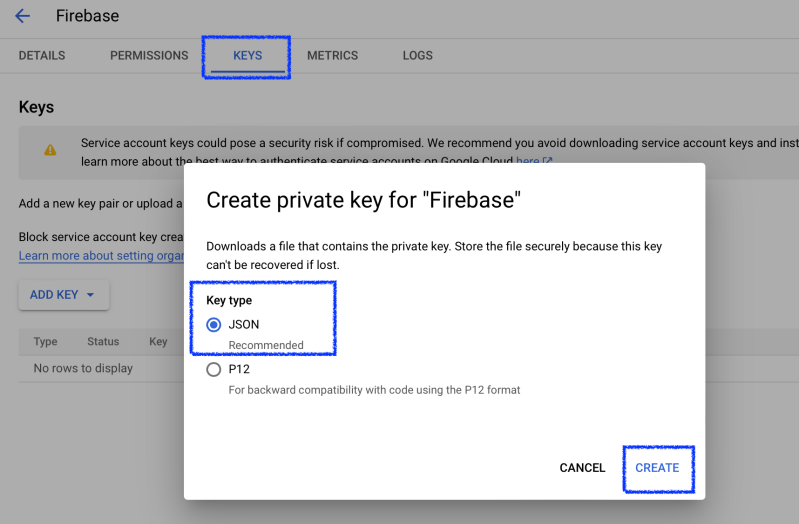Click the yellow warning triangle icon

50,150
